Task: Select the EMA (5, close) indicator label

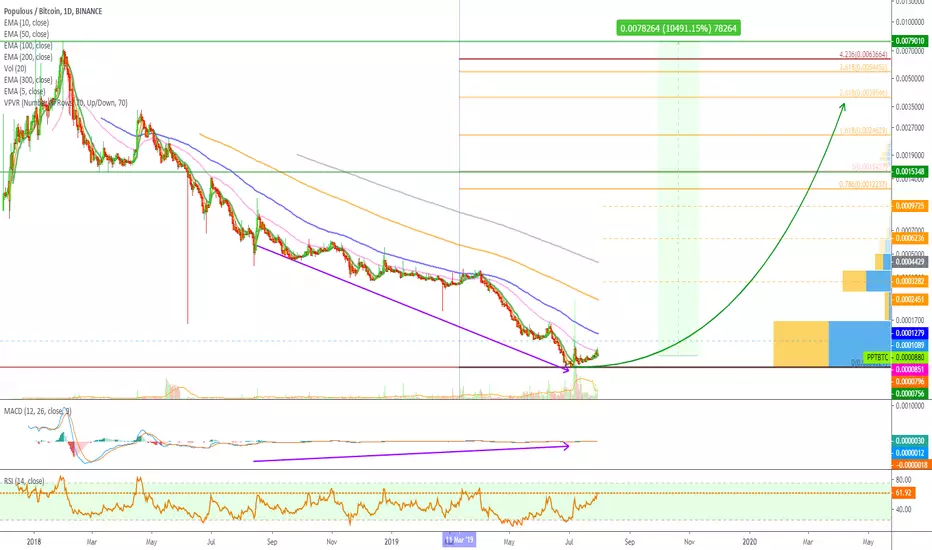Action: click(24, 92)
